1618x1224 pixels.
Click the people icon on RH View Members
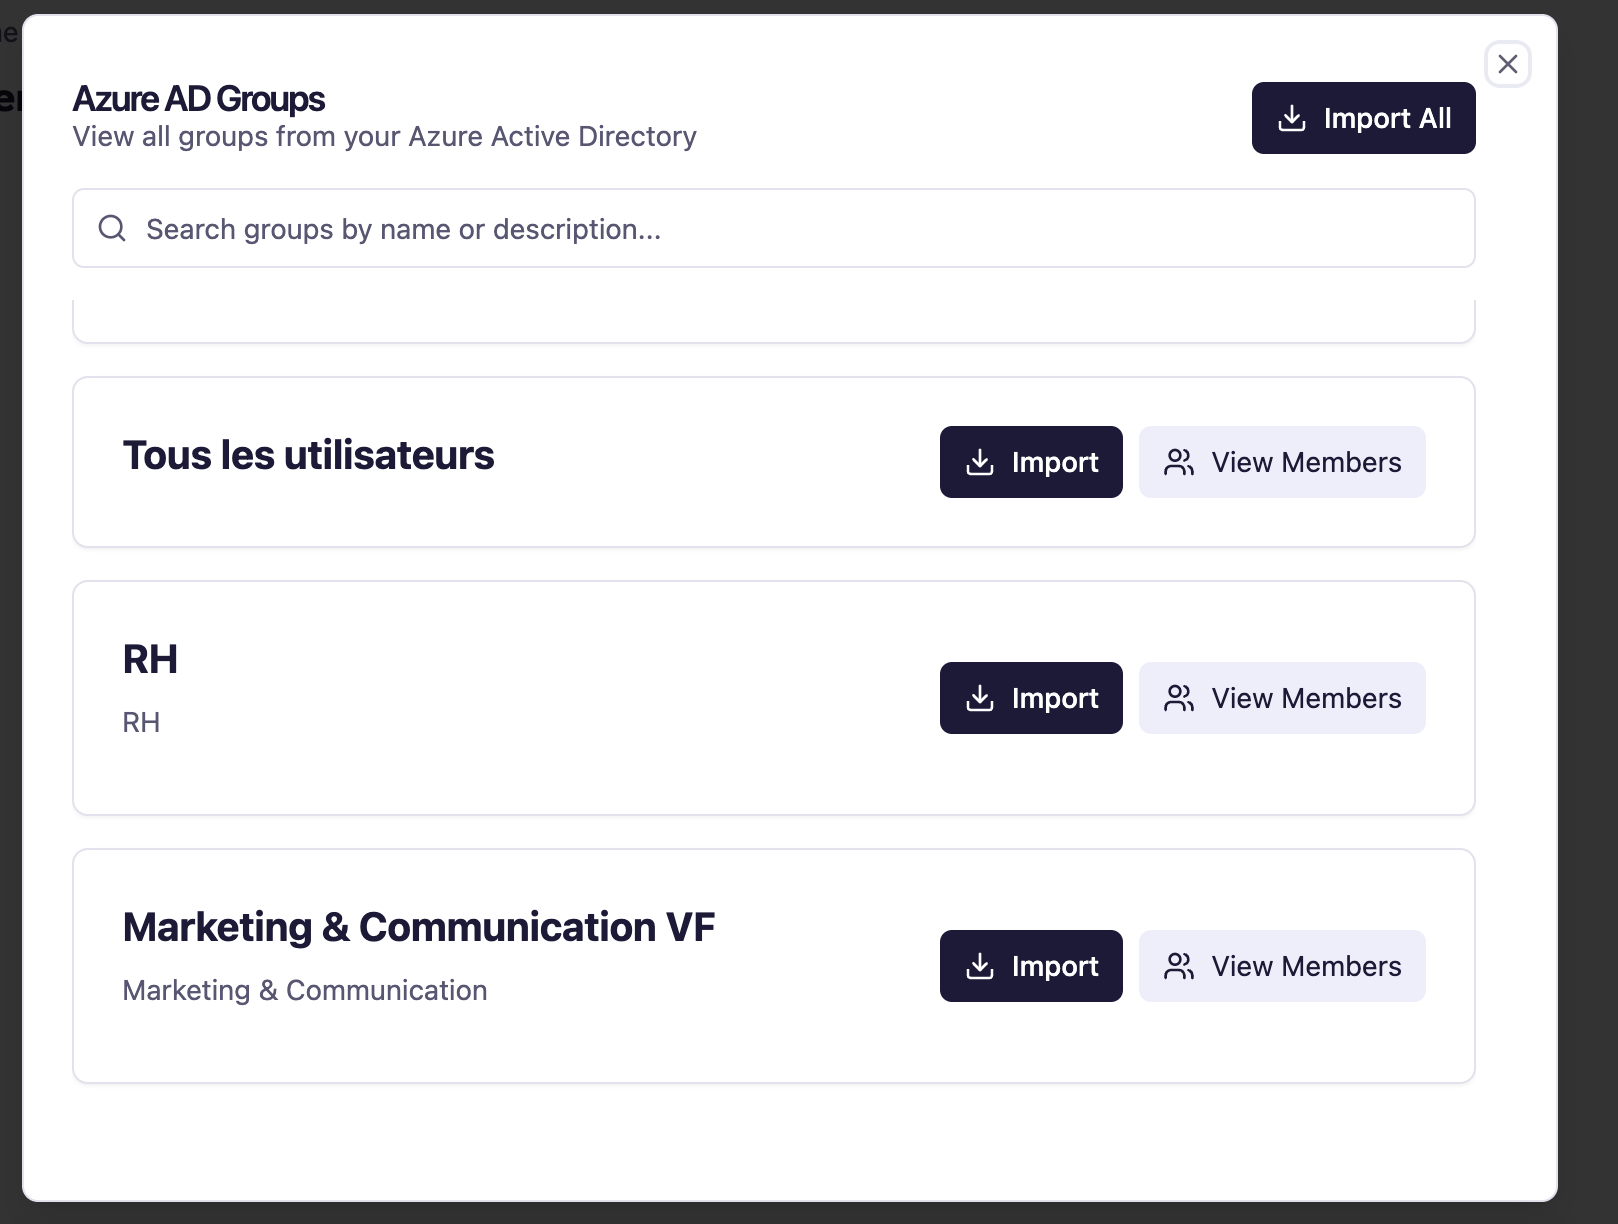tap(1179, 698)
